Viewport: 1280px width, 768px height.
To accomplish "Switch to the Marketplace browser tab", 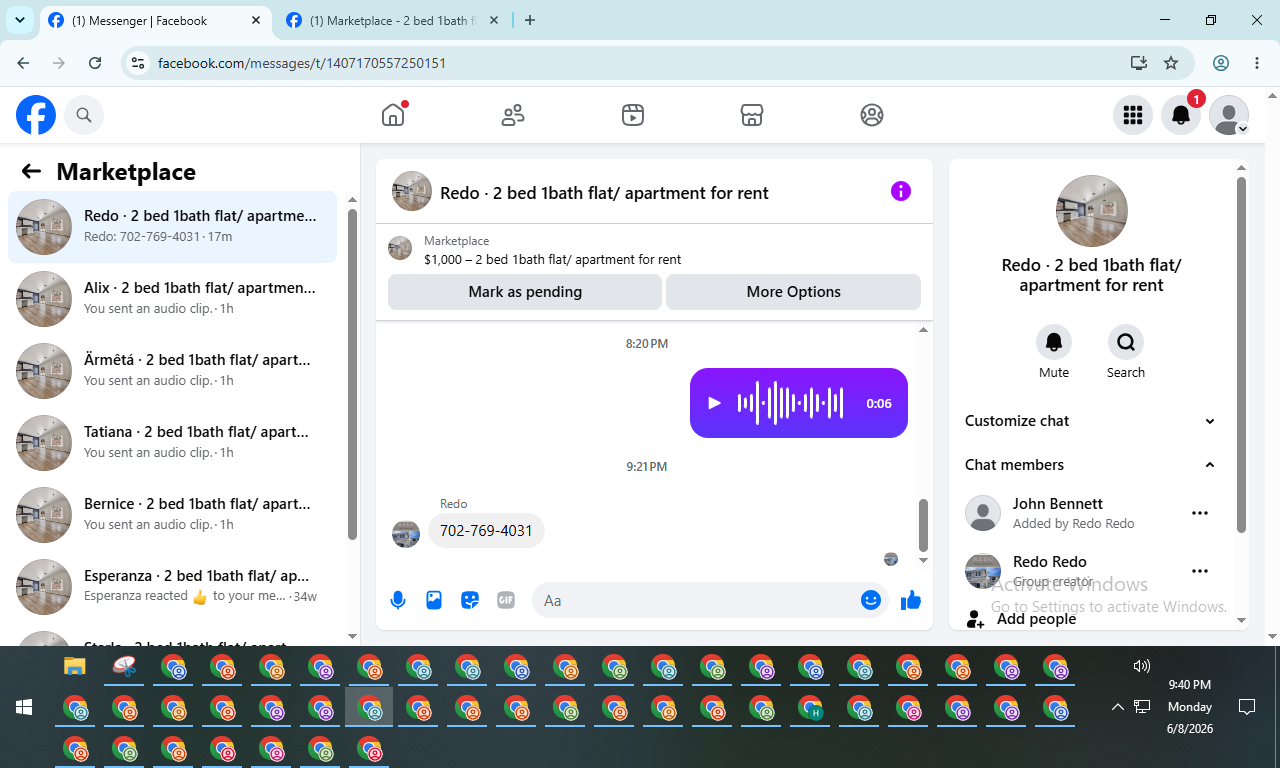I will point(390,21).
